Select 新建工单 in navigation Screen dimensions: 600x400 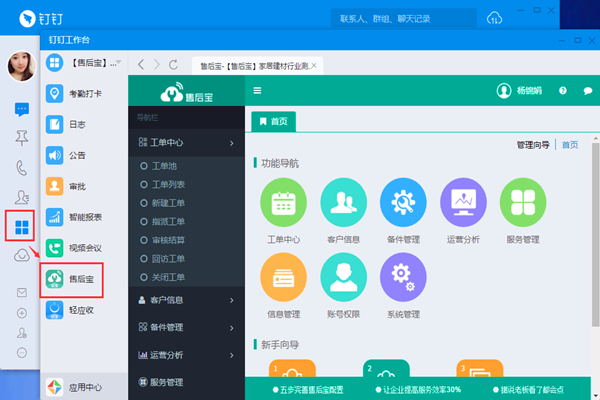tap(168, 203)
